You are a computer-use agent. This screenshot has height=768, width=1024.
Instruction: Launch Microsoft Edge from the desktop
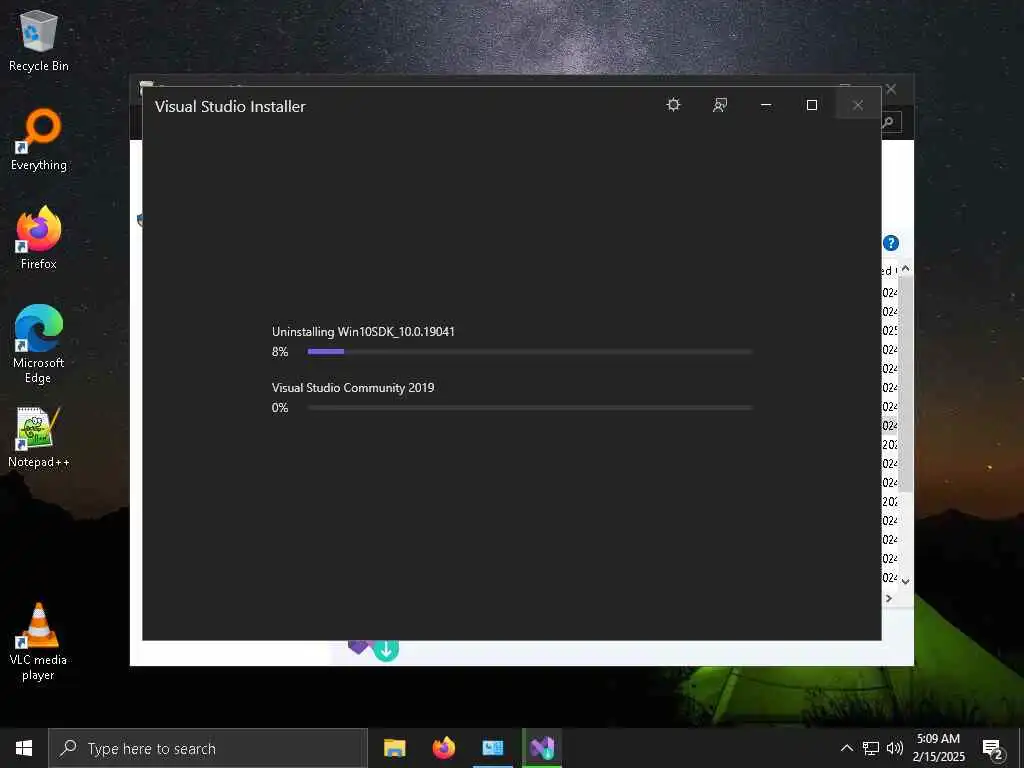point(39,344)
